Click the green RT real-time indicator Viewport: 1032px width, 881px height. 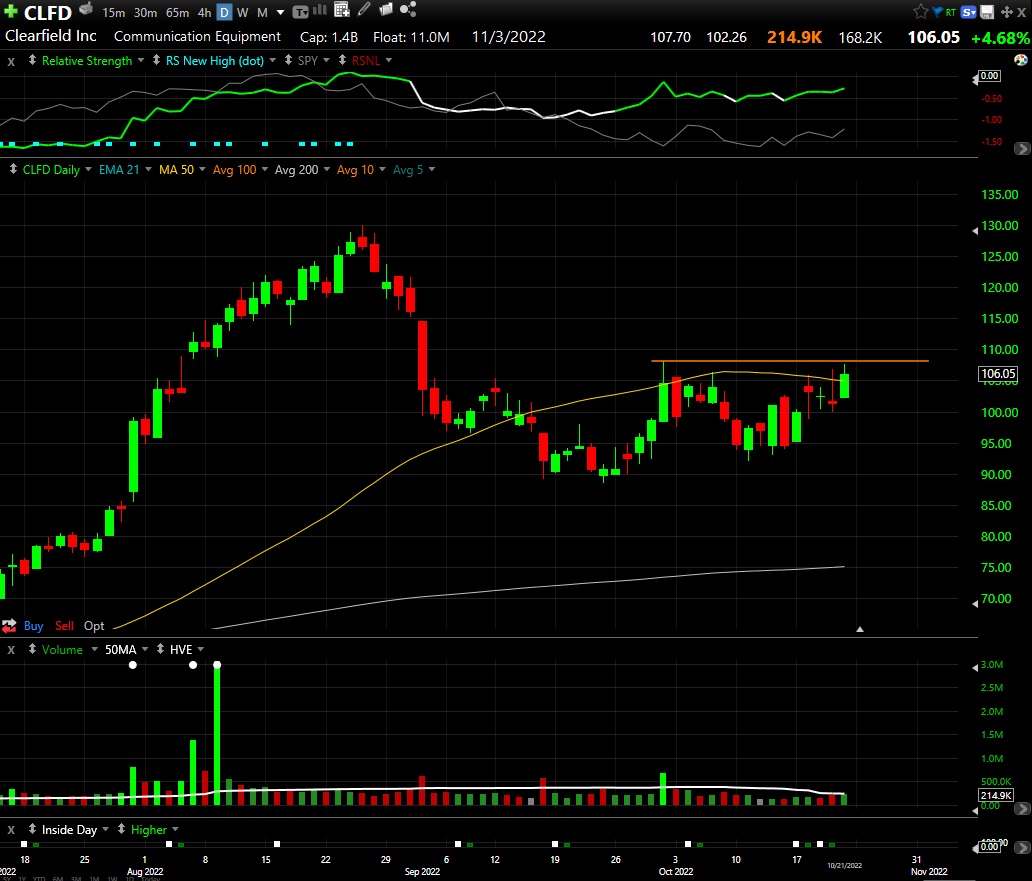click(x=950, y=13)
